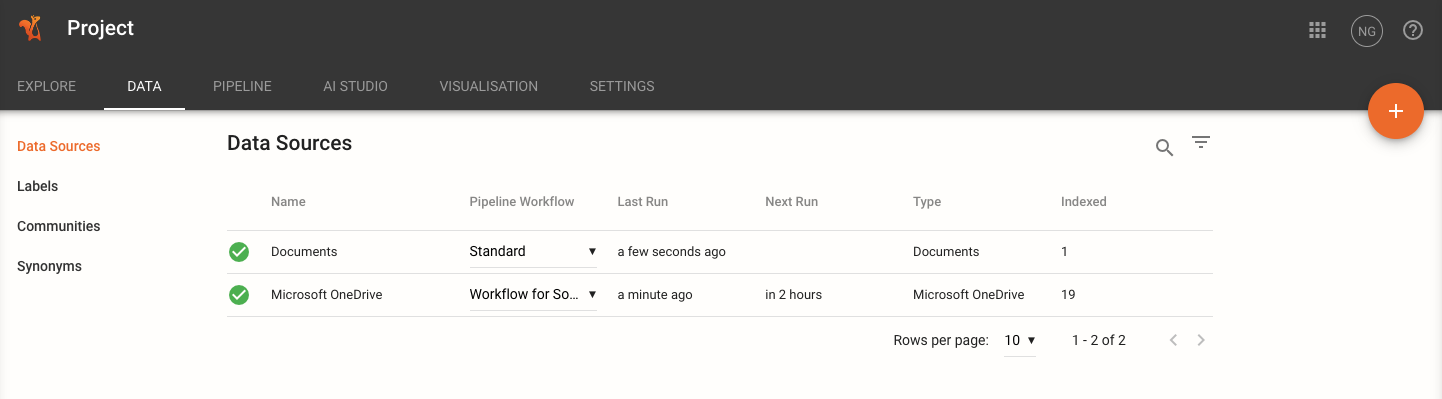
Task: Search data sources with magnifier icon
Action: pyautogui.click(x=1164, y=148)
